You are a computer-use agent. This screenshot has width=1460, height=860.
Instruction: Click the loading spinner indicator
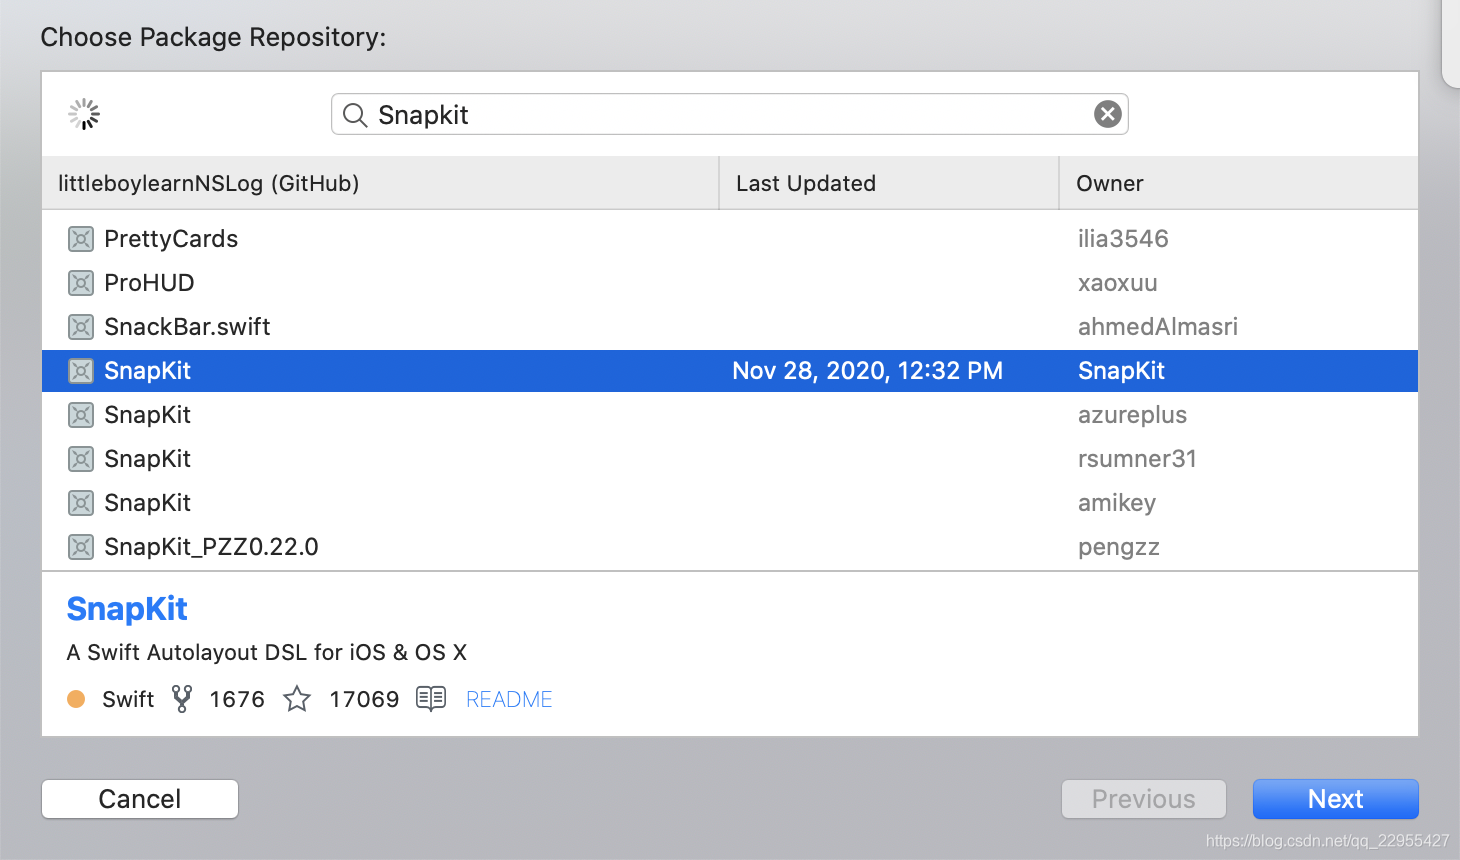(84, 114)
